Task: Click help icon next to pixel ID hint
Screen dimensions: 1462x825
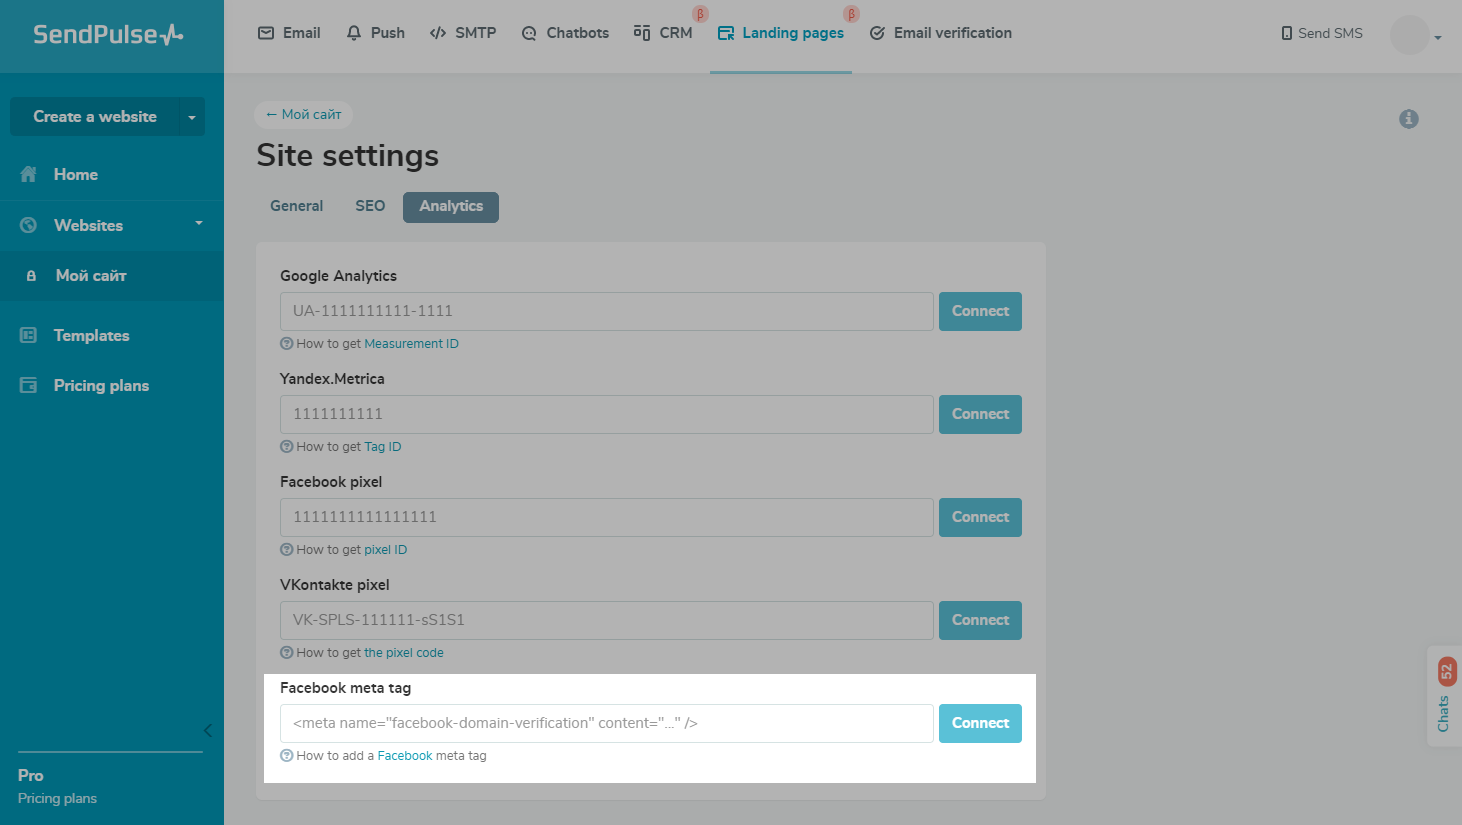Action: click(287, 550)
